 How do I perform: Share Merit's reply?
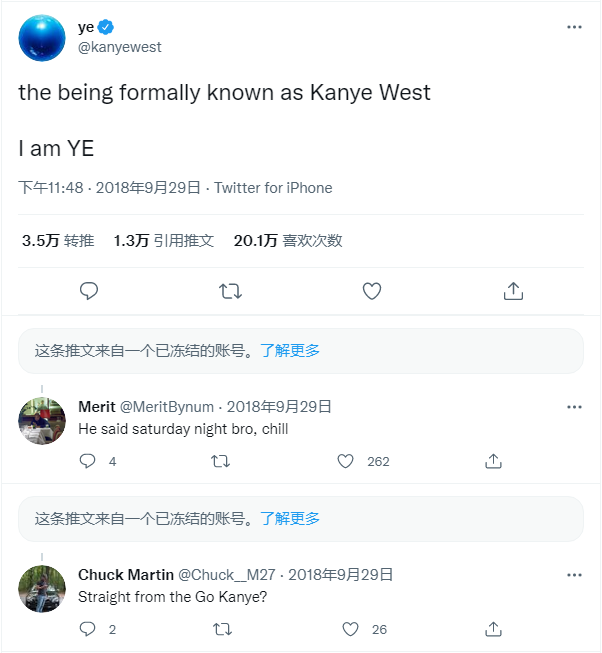point(493,461)
